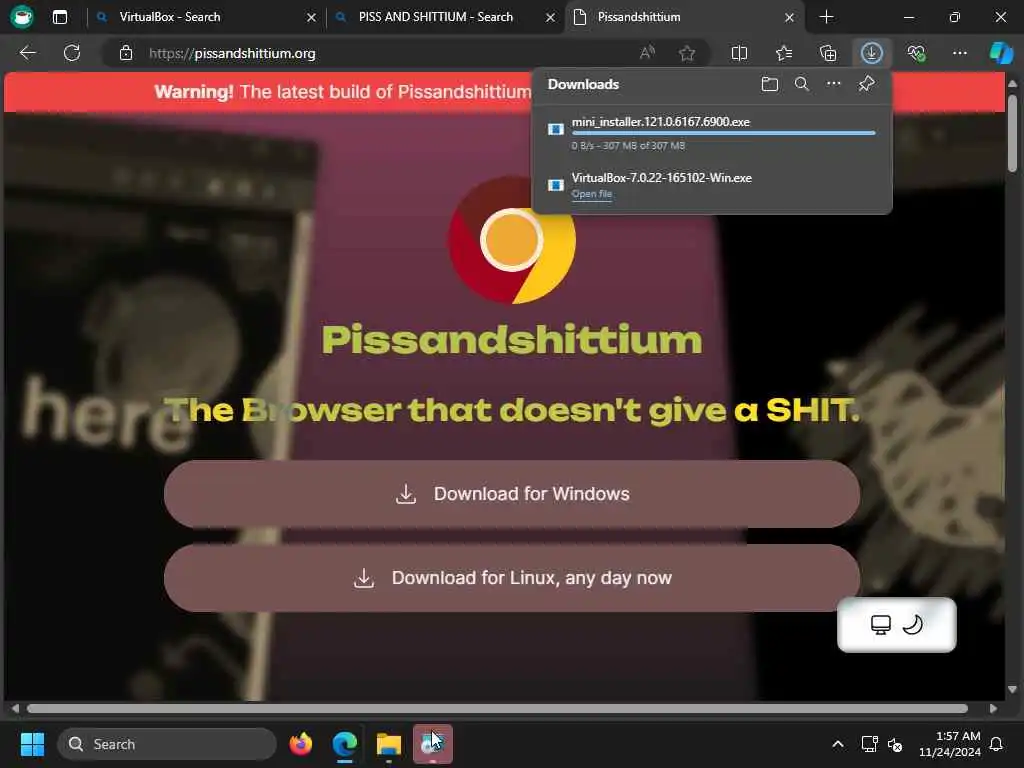The image size is (1024, 768).
Task: Add this page to favorites star
Action: click(686, 53)
